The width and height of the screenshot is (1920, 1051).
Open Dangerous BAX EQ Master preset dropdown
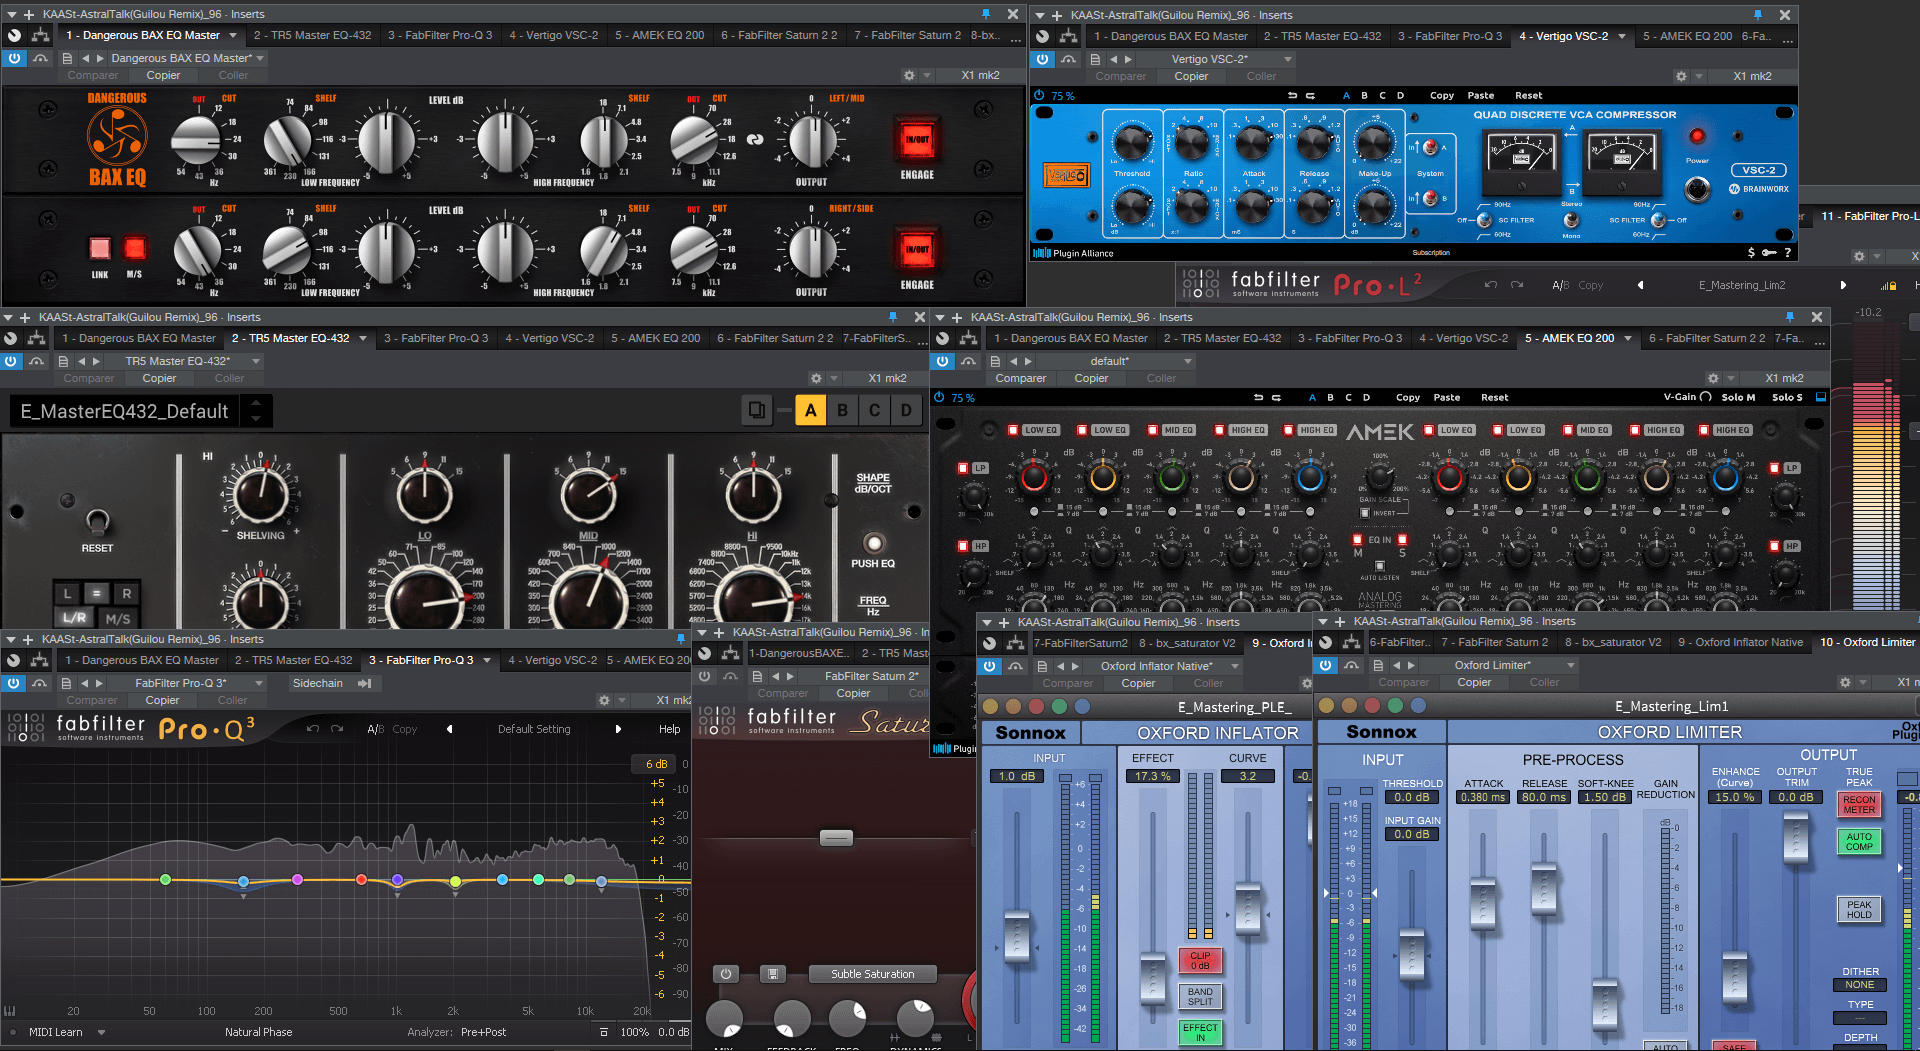tap(261, 58)
